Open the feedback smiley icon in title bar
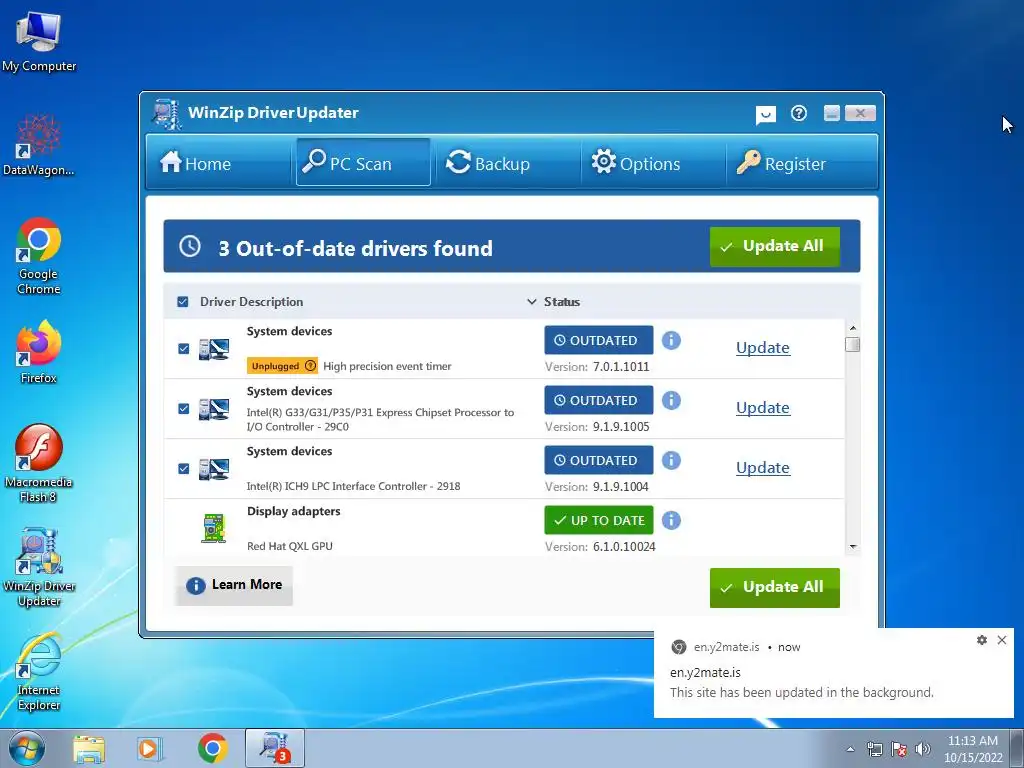The width and height of the screenshot is (1024, 768). [x=765, y=115]
